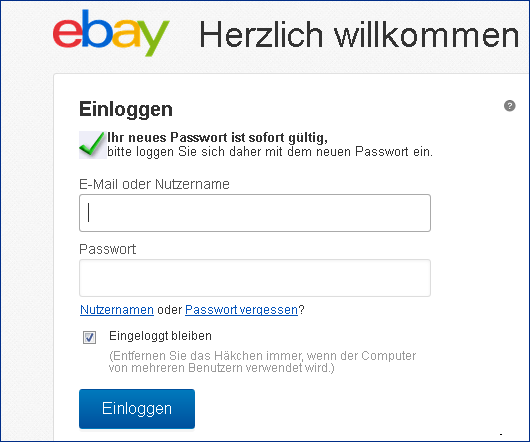This screenshot has width=530, height=442.
Task: Click the 'Entfernen Sie das Häkchen' hint
Action: 263,356
